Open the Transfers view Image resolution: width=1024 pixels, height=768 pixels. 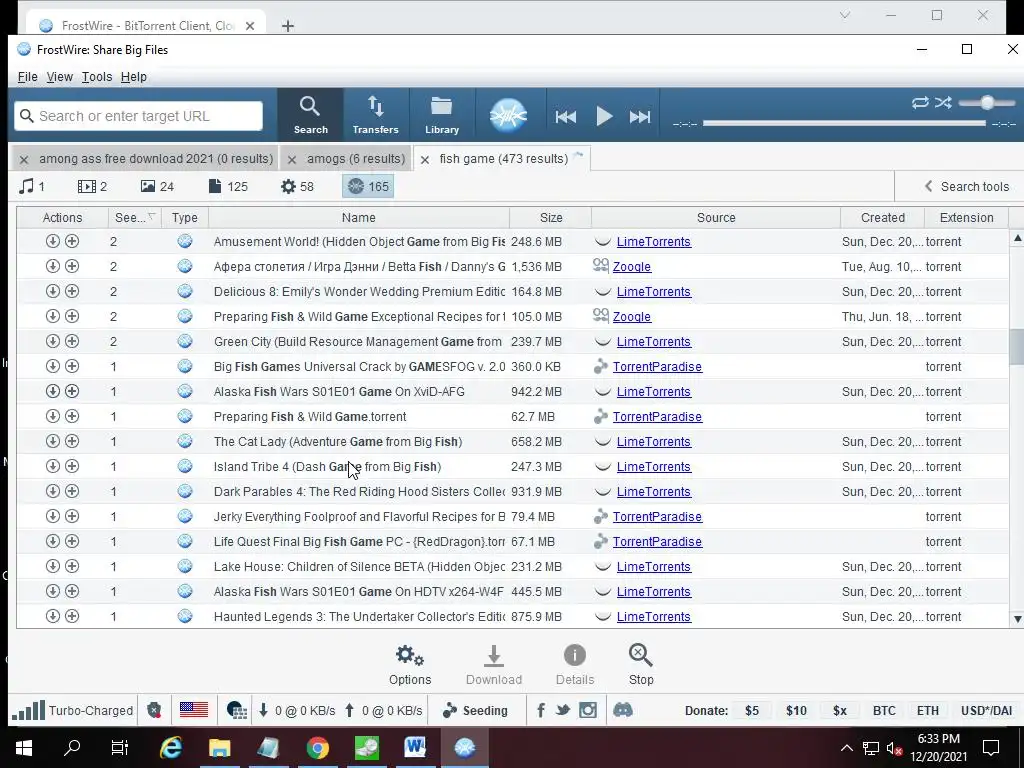[x=376, y=115]
